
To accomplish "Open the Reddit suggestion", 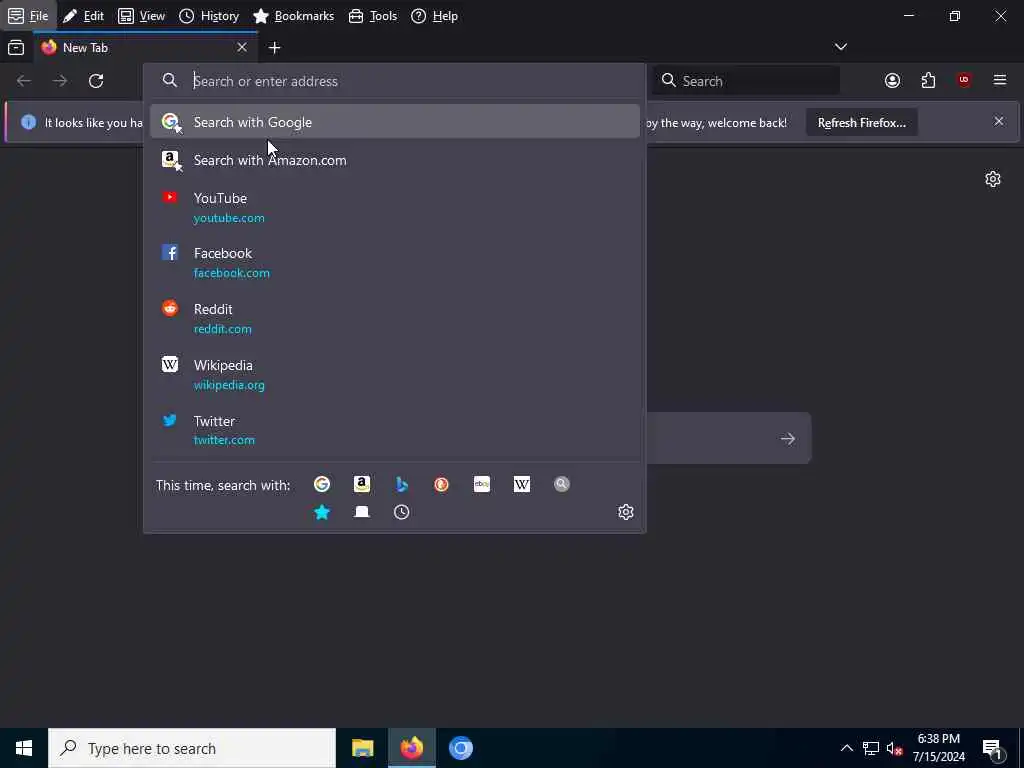I will pos(394,318).
